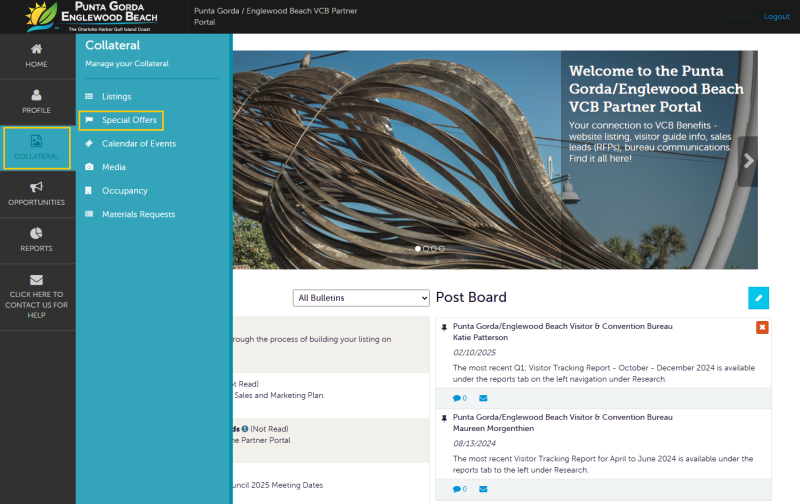
Task: Select the fourth carousel dot
Action: click(441, 248)
